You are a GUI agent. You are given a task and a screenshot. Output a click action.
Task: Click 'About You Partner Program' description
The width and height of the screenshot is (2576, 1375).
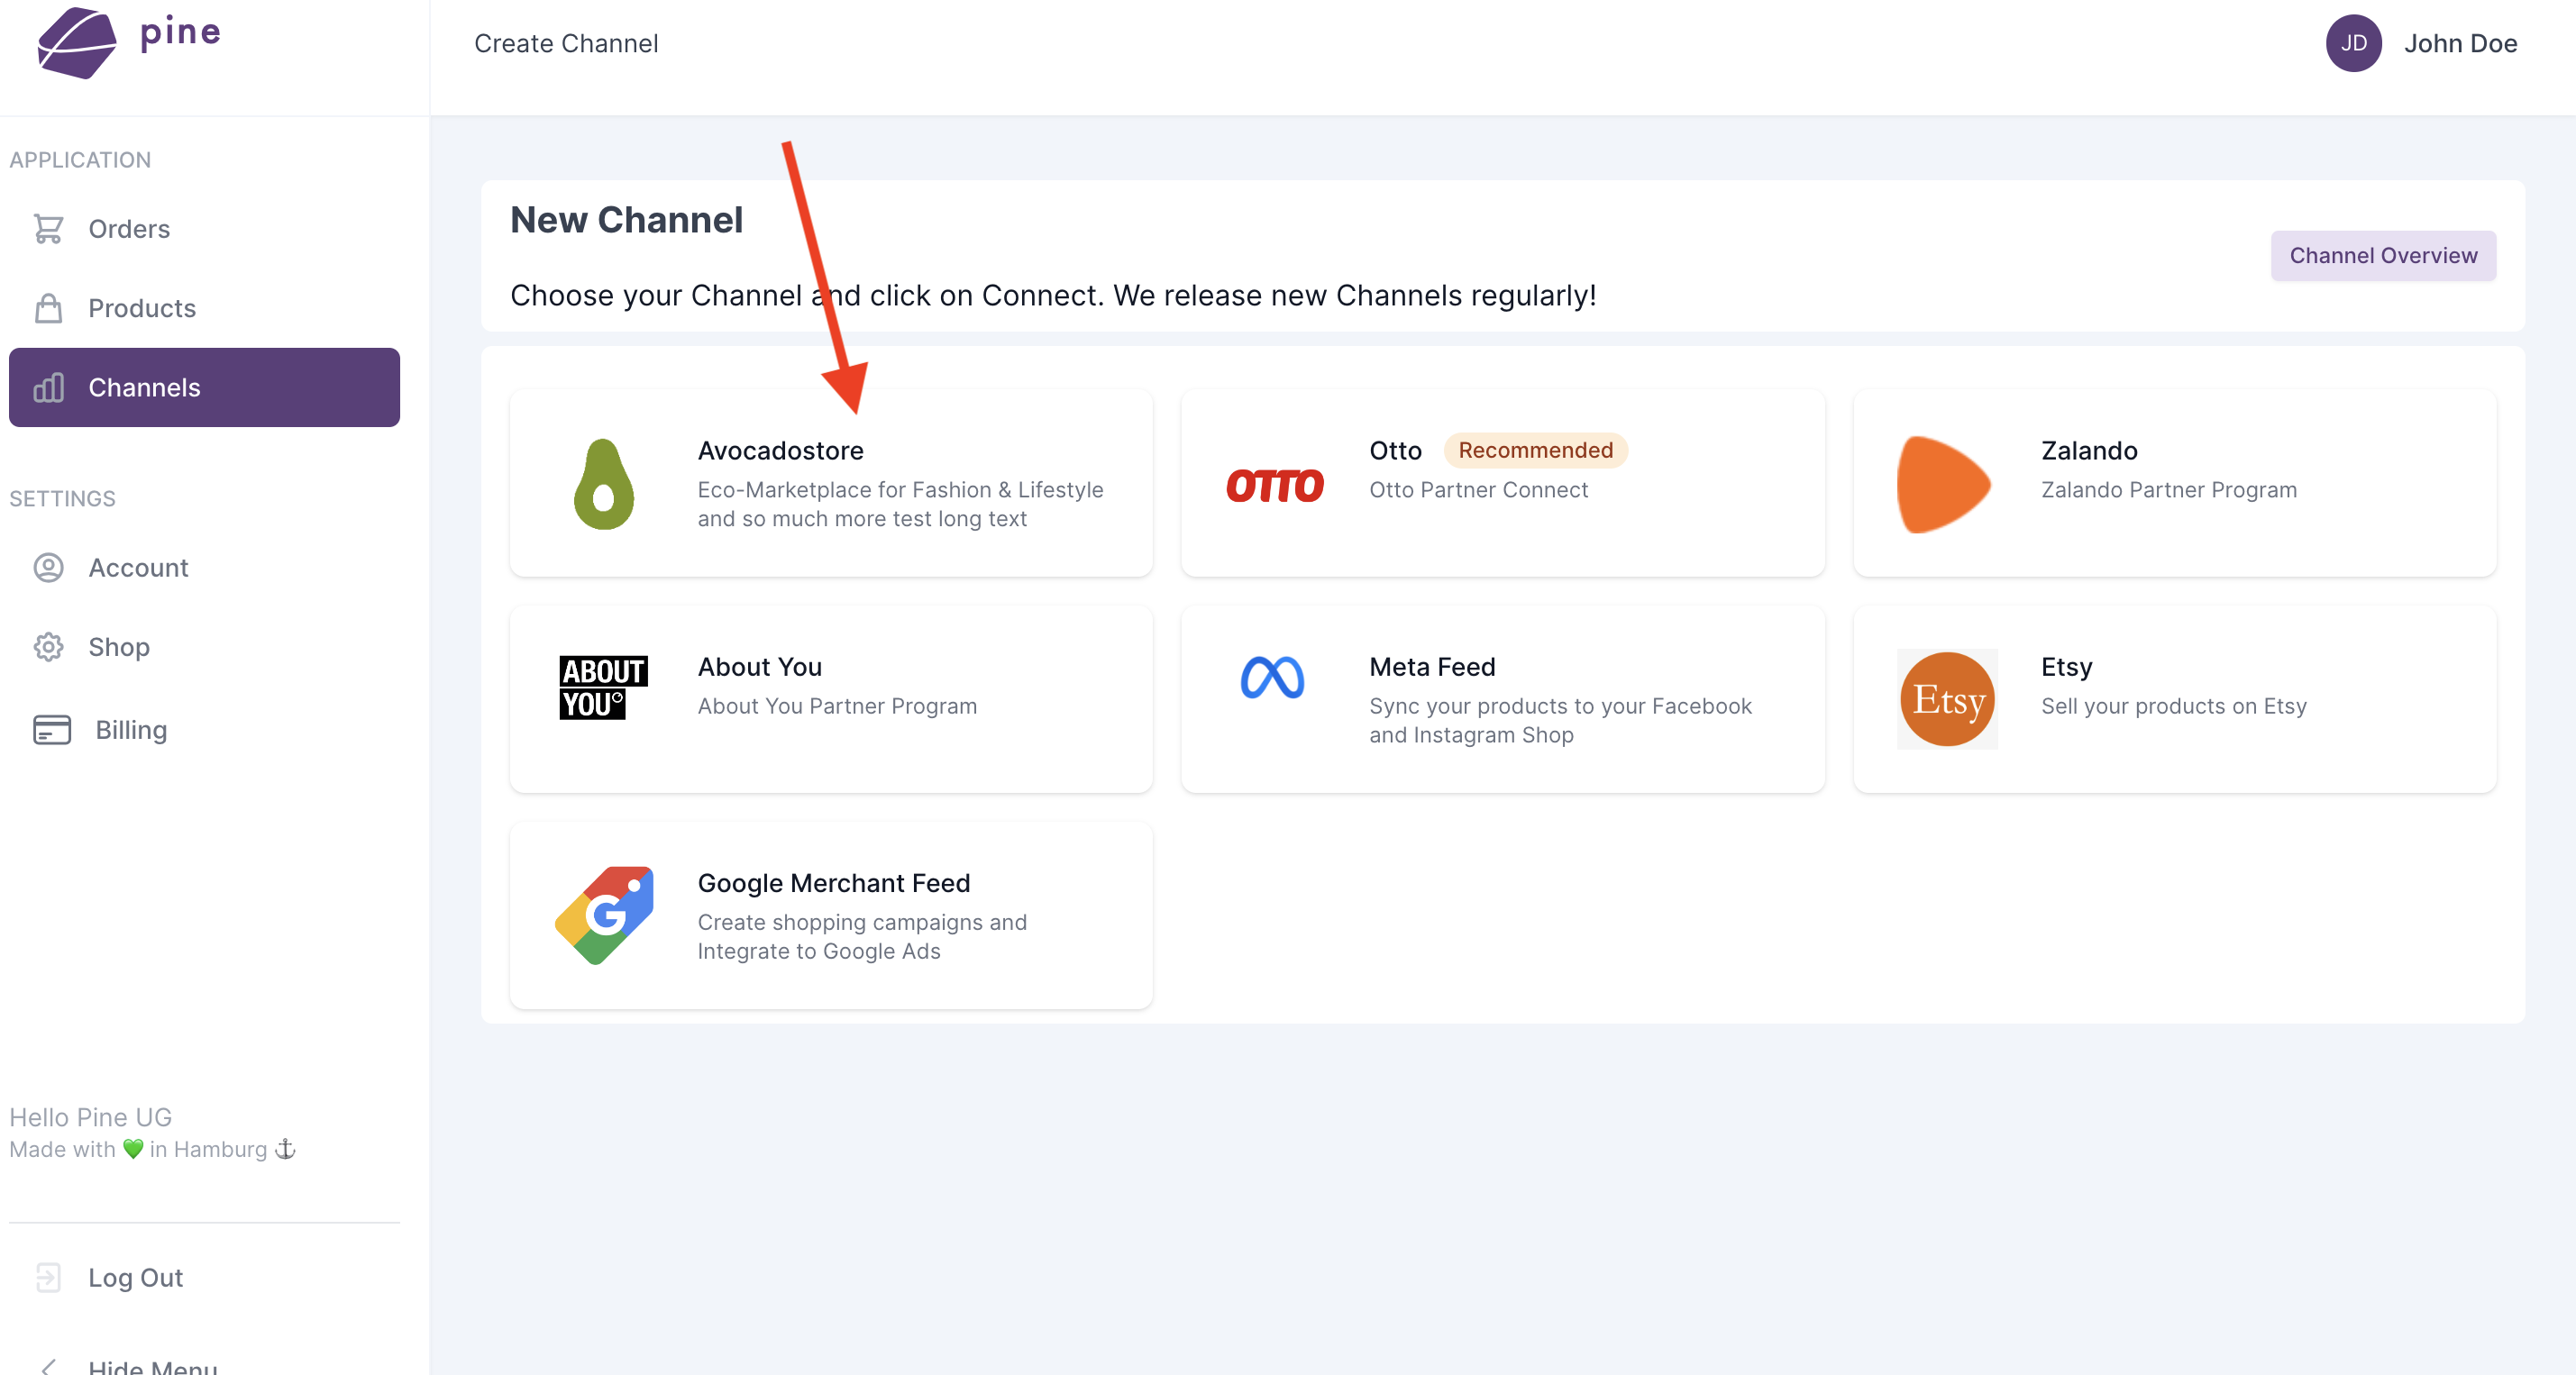click(x=837, y=706)
